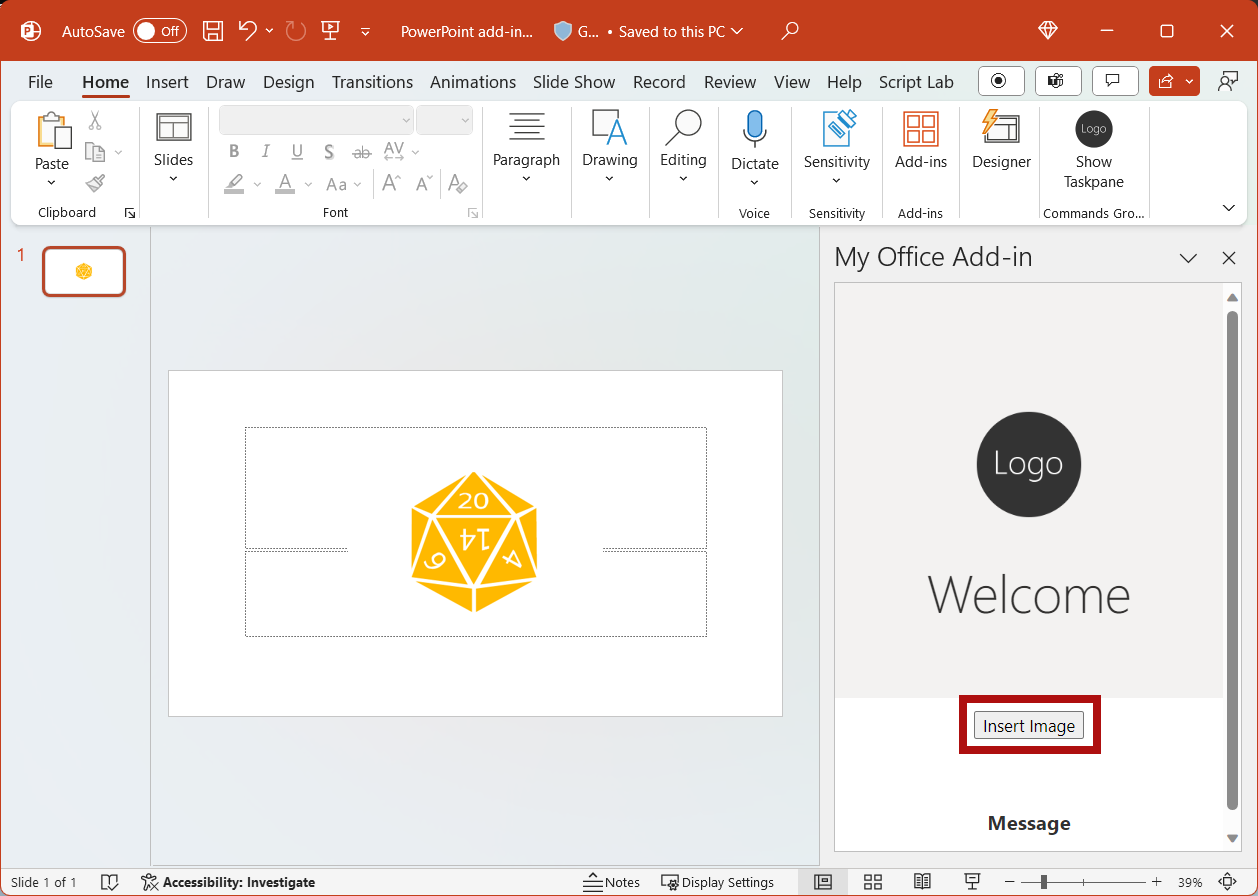Viewport: 1258px width, 896px height.
Task: Open the font name combo box
Action: [316, 120]
